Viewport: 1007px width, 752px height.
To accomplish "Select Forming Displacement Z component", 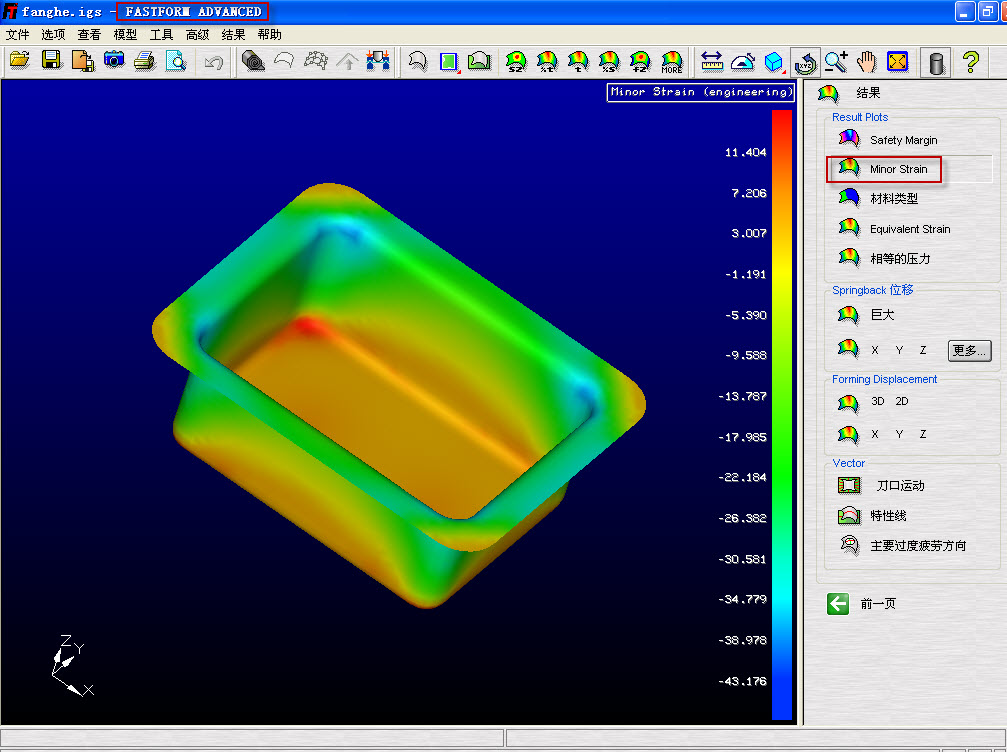I will pos(923,434).
